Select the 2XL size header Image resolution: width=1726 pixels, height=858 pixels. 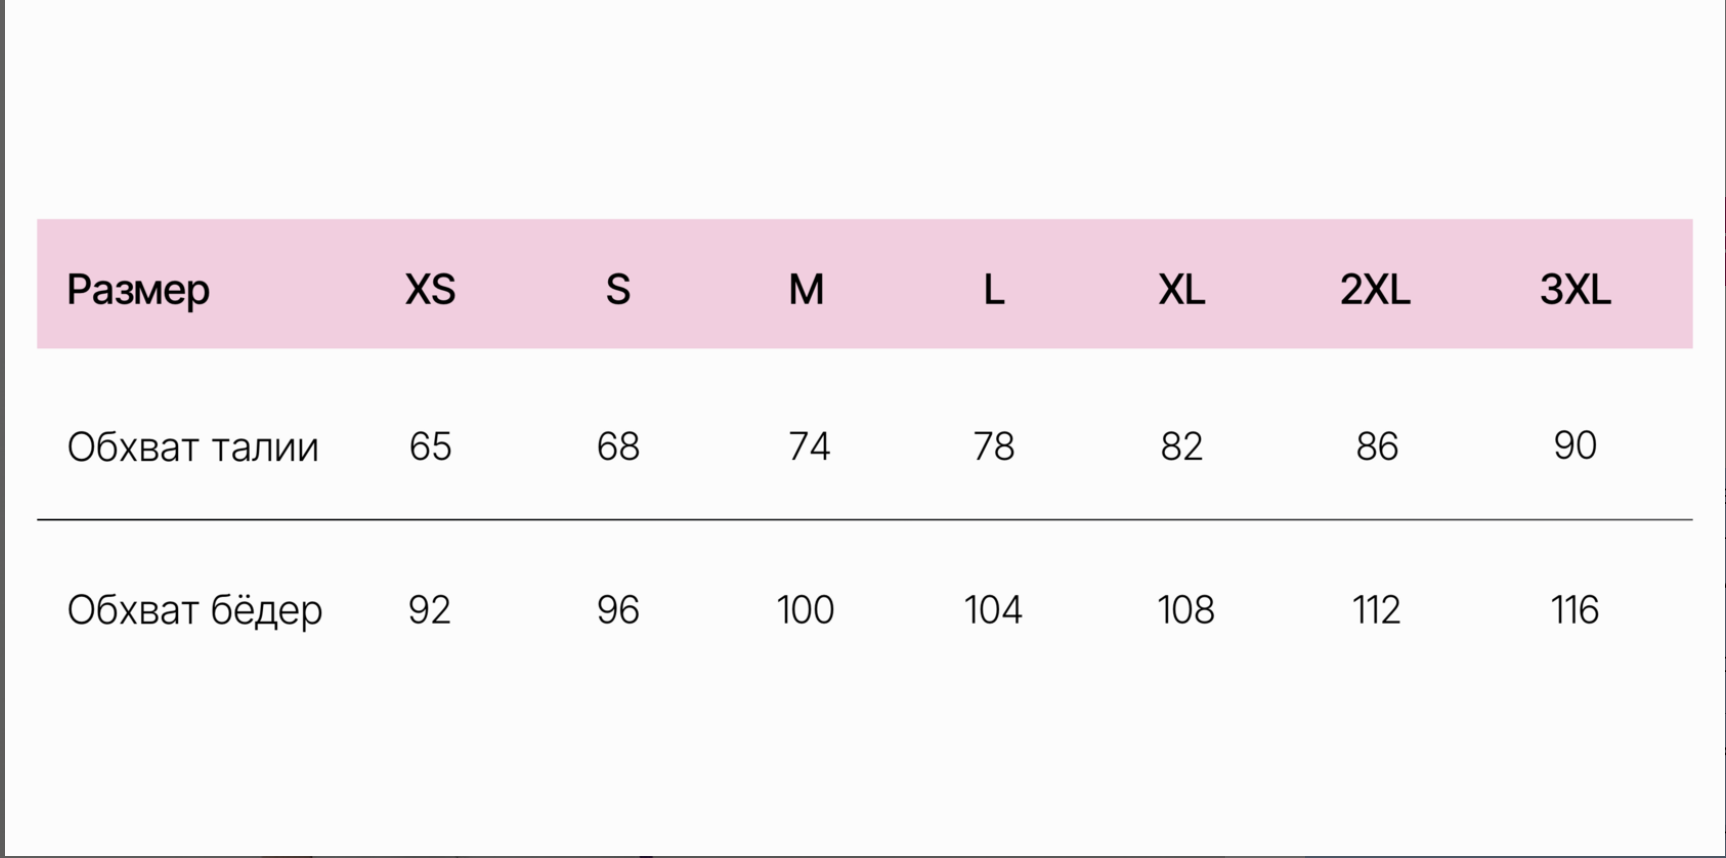(1375, 290)
